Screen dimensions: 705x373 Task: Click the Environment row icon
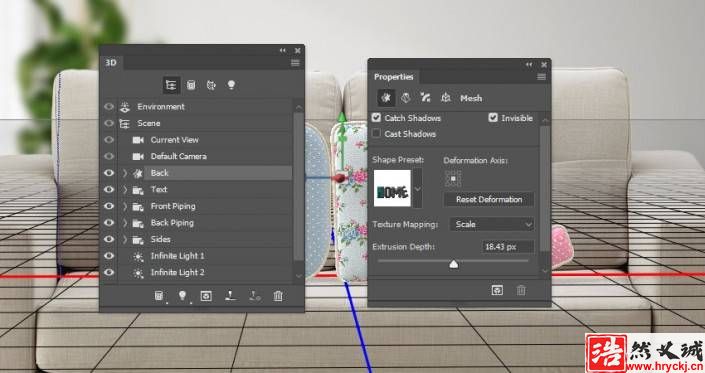click(125, 107)
